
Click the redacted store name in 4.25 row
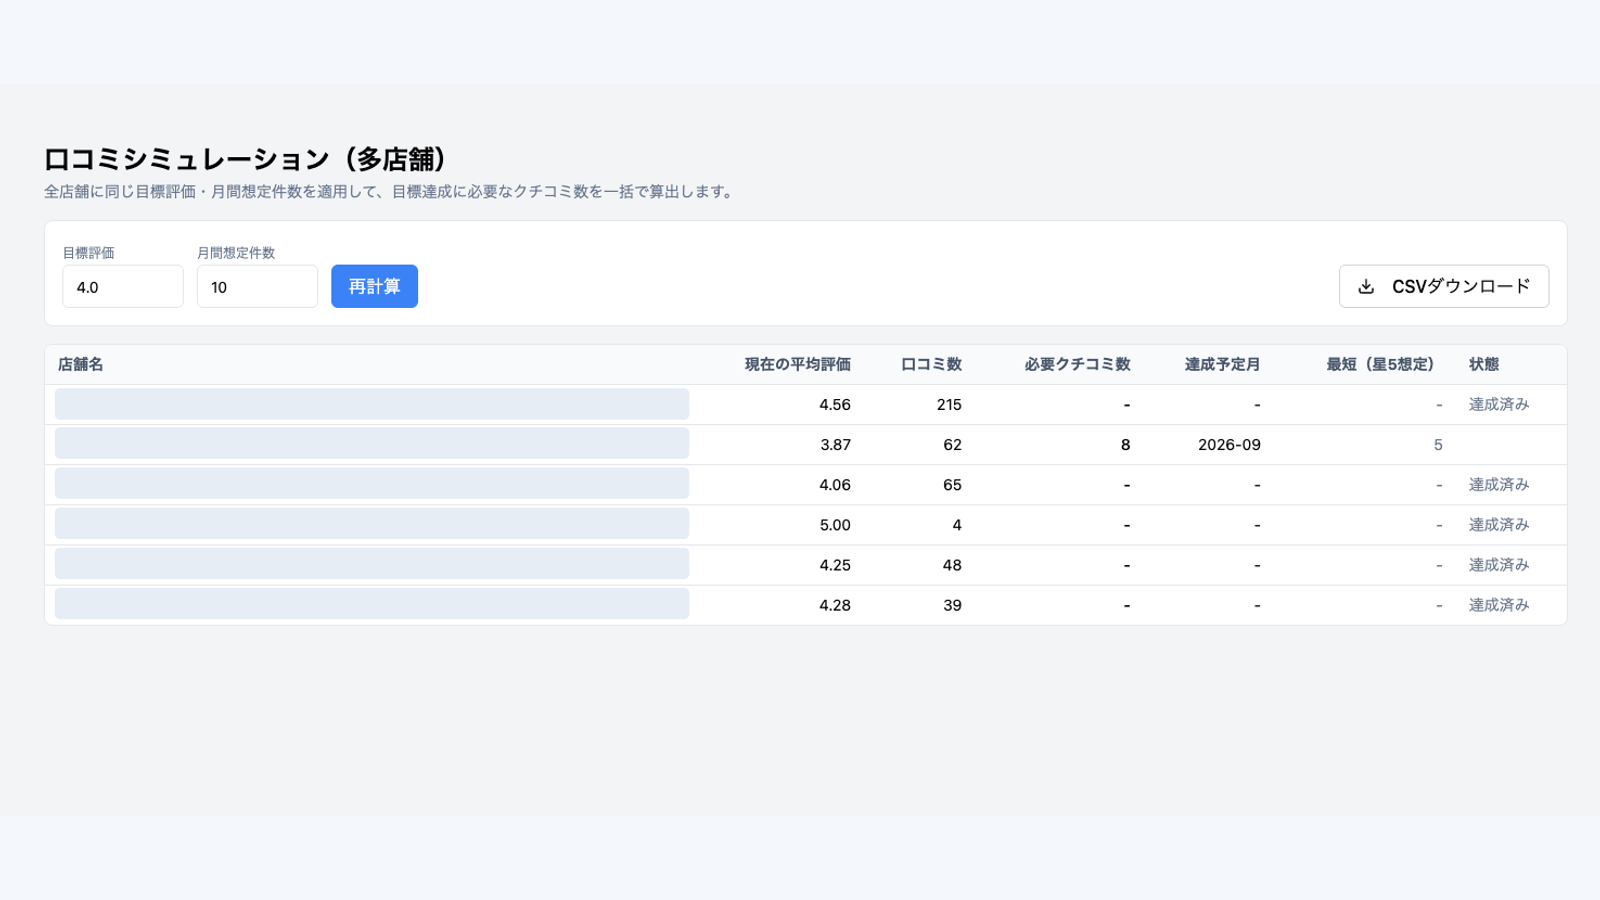[372, 563]
